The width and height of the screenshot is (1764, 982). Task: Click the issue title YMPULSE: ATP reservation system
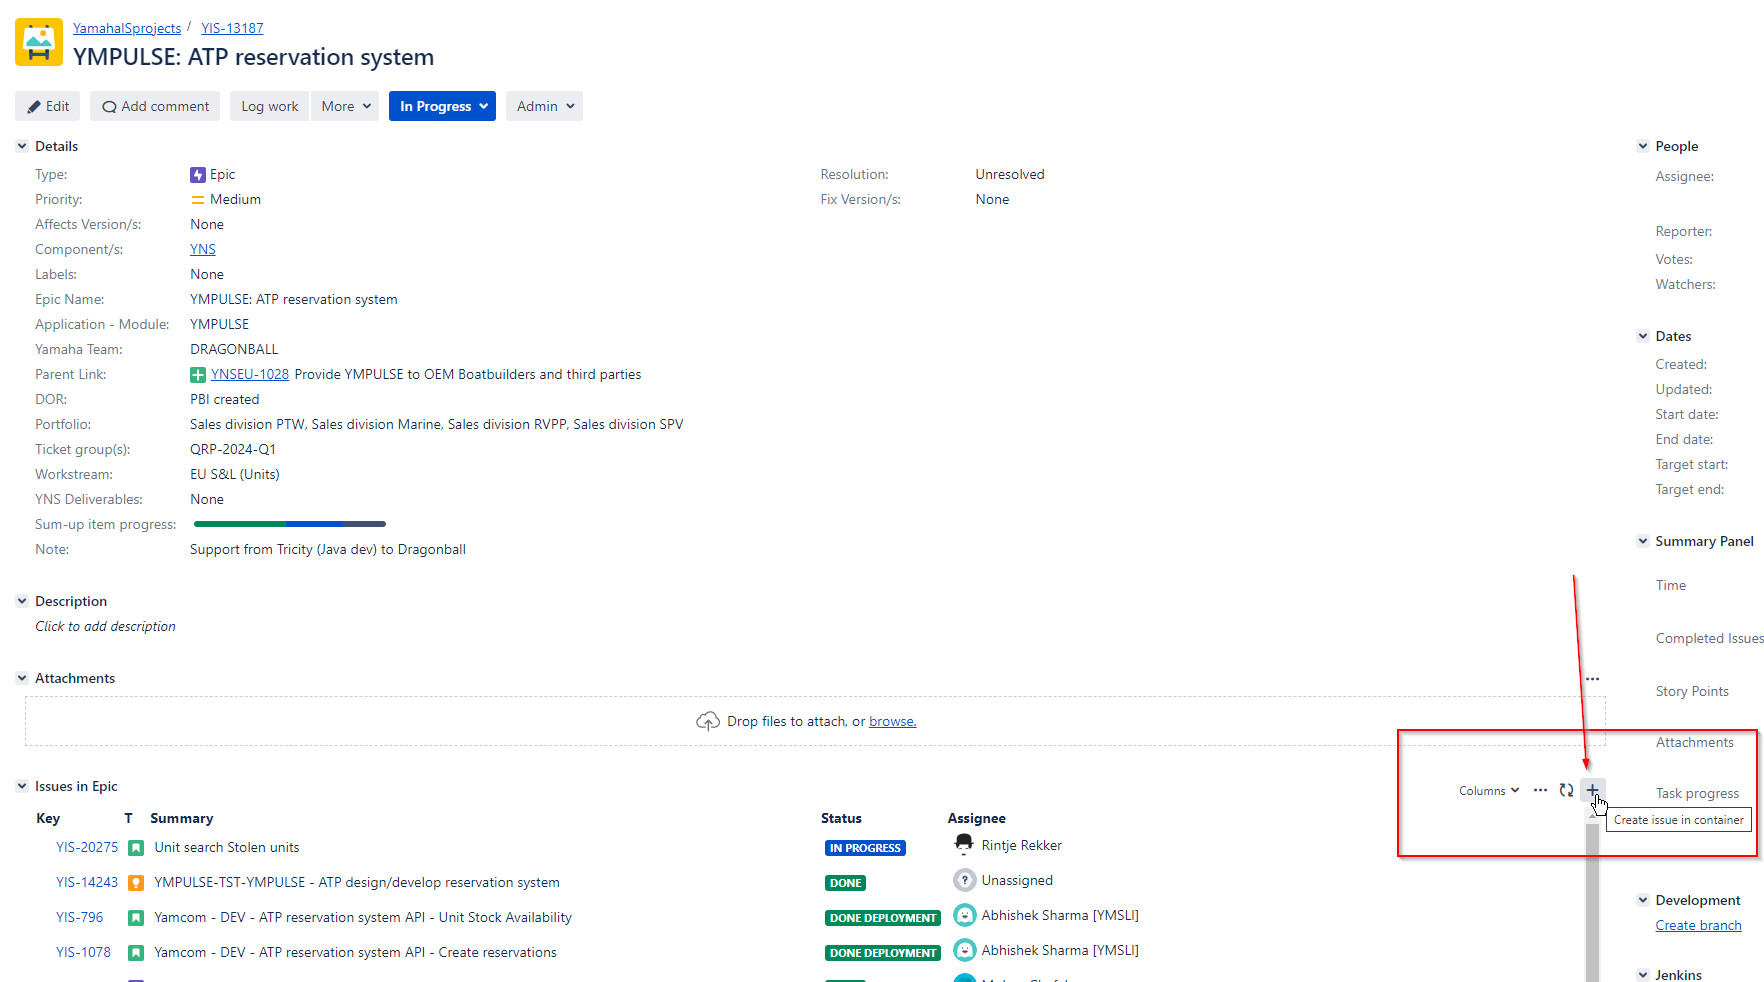(254, 57)
